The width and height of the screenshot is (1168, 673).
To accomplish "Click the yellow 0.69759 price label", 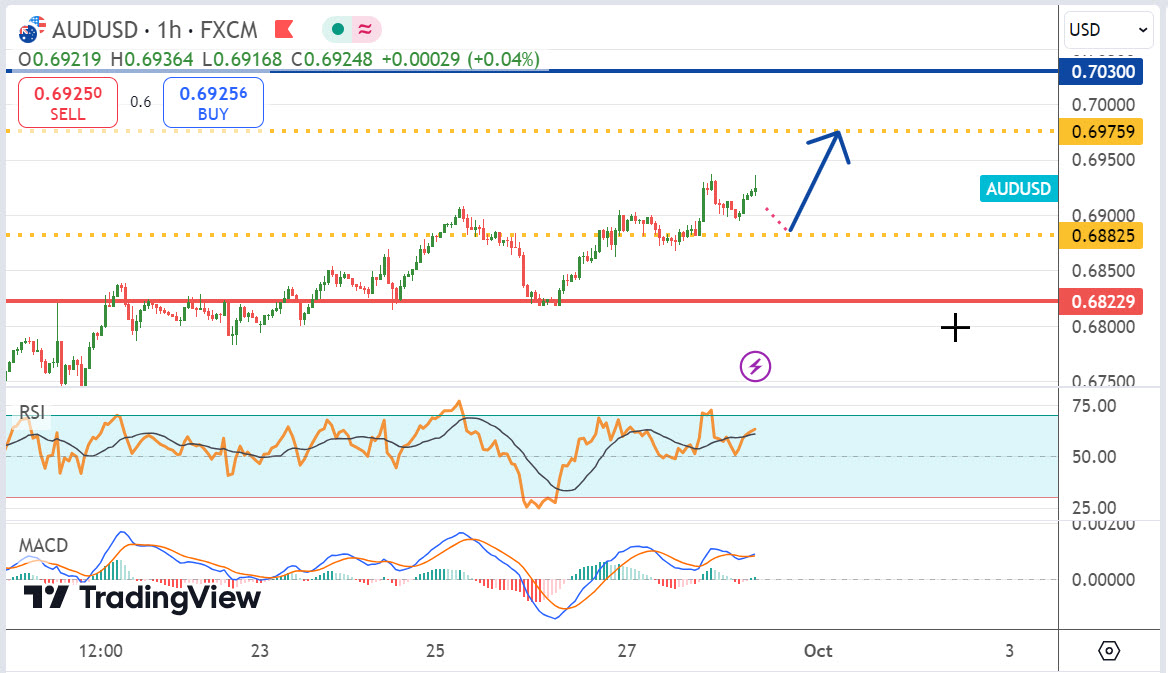I will point(1102,131).
